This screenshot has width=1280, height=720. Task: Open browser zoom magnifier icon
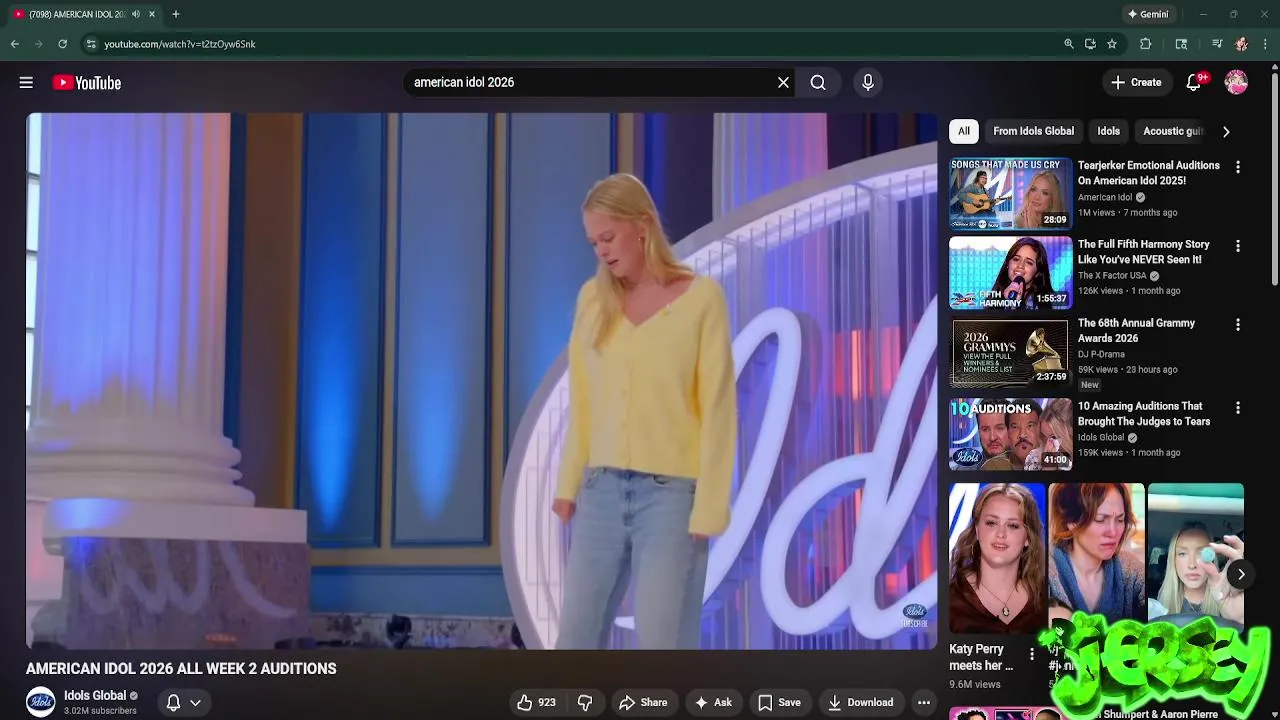pyautogui.click(x=1069, y=44)
